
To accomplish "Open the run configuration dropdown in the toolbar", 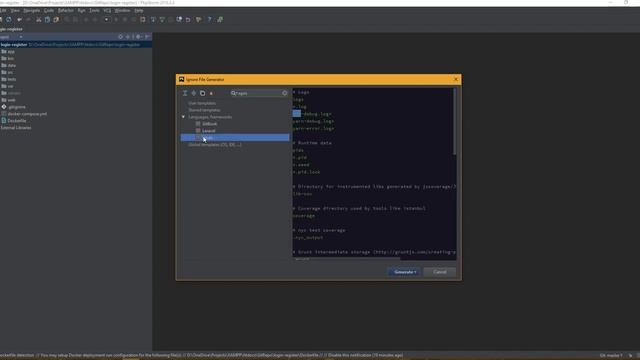I will [107, 20].
